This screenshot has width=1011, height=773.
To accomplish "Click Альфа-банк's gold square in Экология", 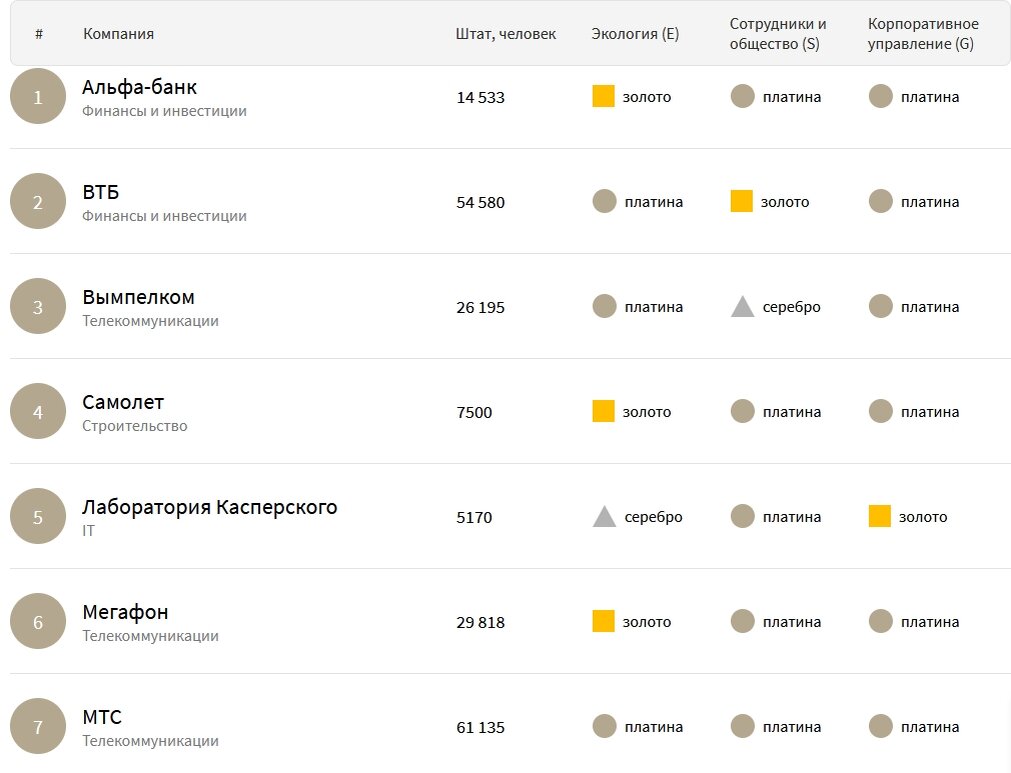I will tap(604, 96).
